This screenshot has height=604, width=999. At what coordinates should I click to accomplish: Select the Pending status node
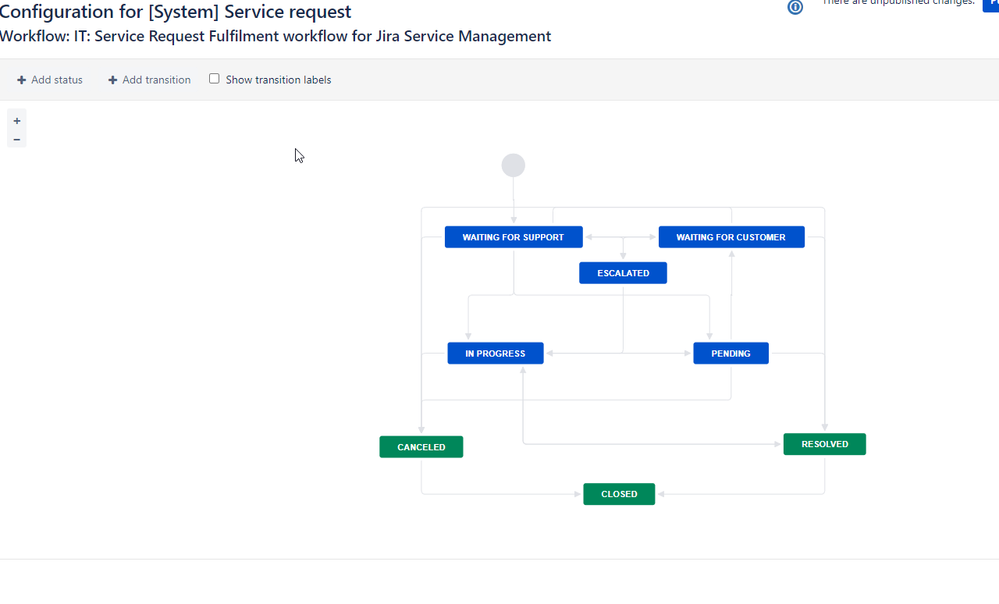[731, 353]
